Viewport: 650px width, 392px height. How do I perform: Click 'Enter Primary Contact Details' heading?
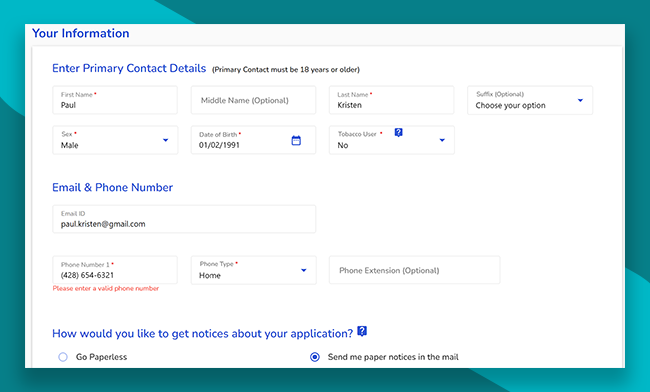point(129,68)
